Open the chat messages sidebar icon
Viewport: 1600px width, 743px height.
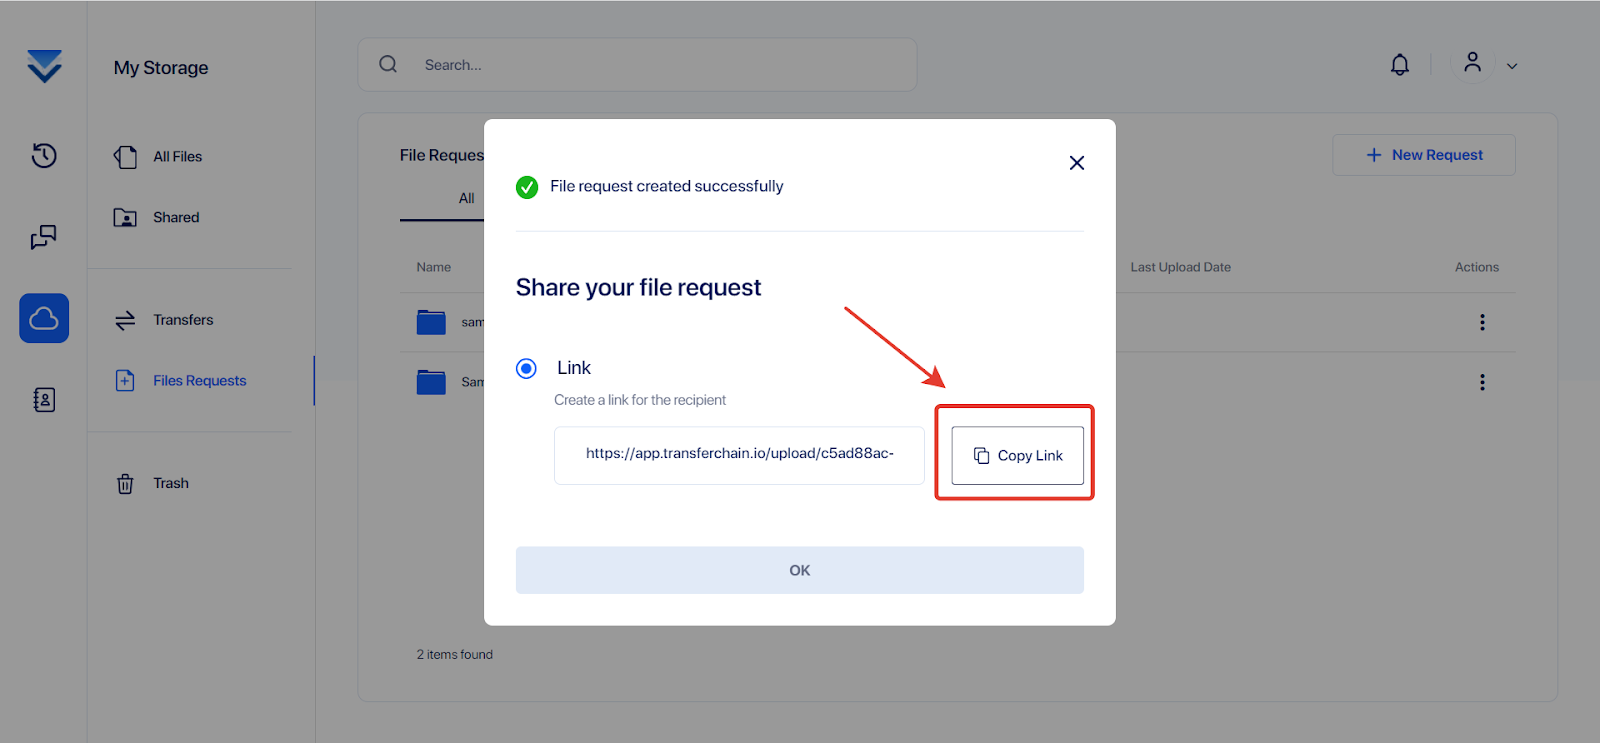click(x=44, y=237)
